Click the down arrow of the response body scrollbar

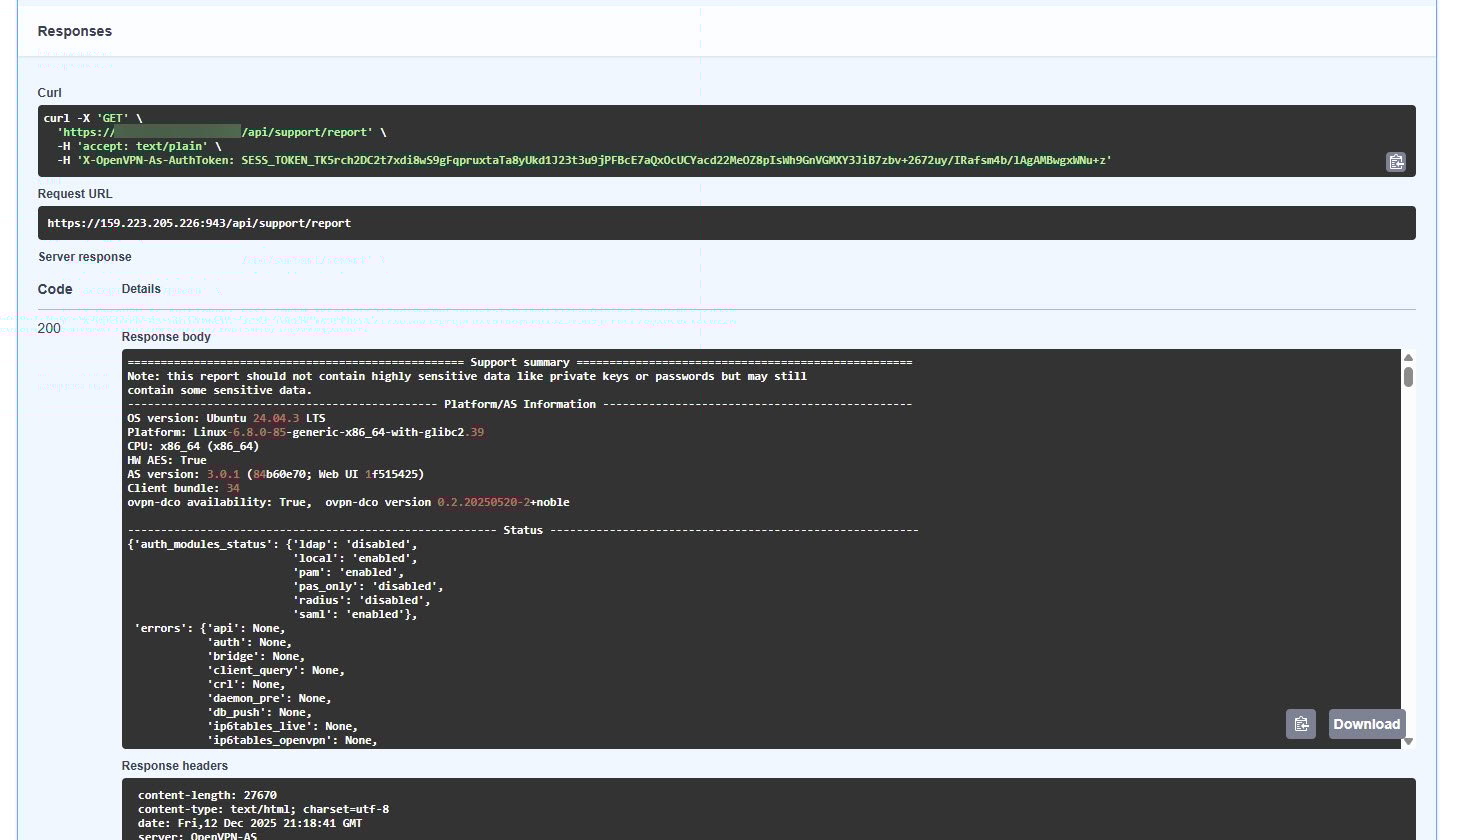click(x=1410, y=740)
